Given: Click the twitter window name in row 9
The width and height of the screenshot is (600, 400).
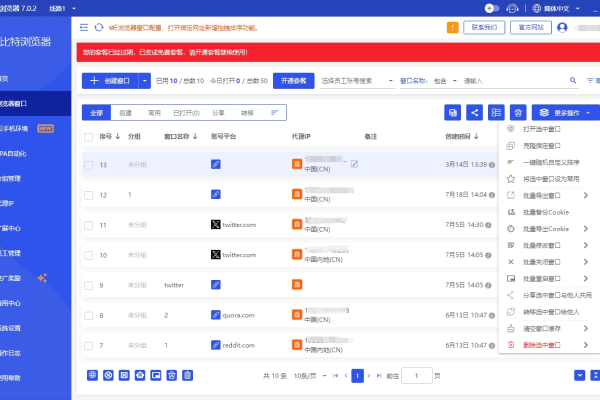Looking at the screenshot, I should tap(174, 285).
